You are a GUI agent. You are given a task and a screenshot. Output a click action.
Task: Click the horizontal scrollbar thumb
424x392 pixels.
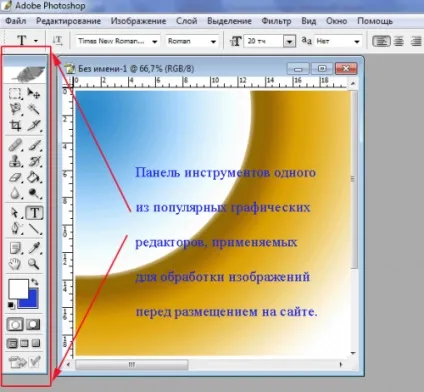pyautogui.click(x=132, y=365)
